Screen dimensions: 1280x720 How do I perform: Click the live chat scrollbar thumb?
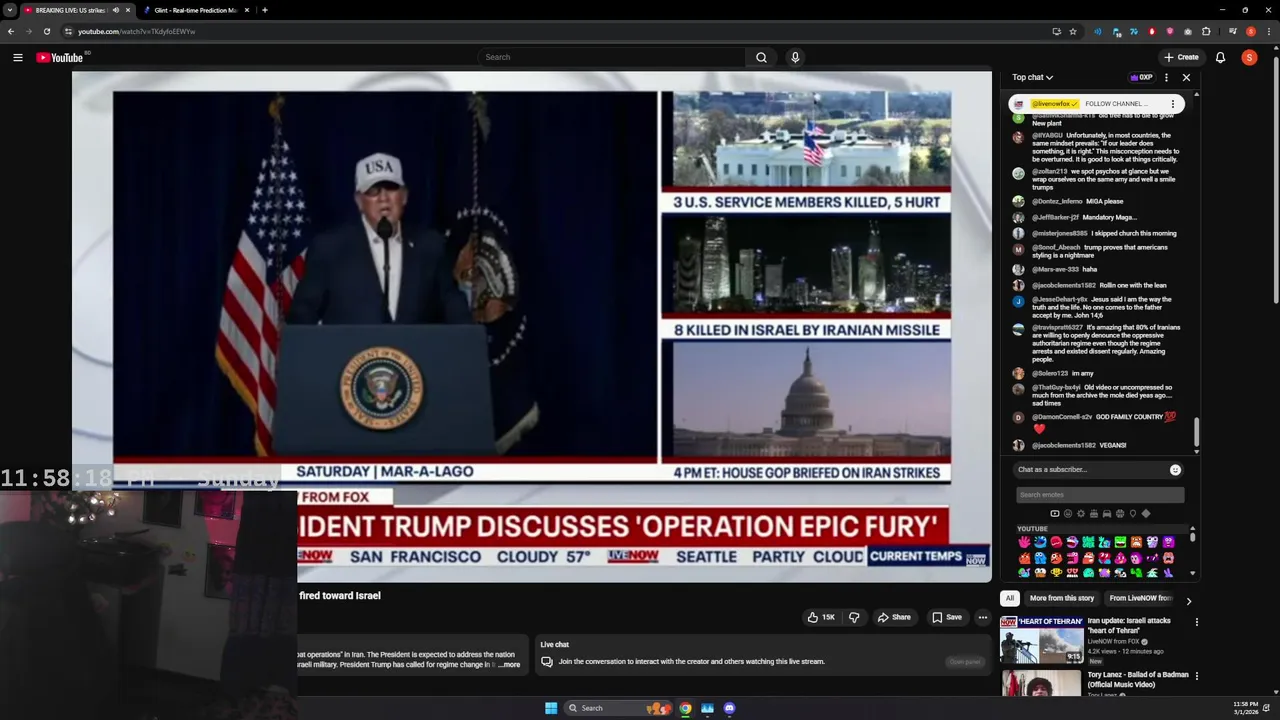pyautogui.click(x=1196, y=432)
